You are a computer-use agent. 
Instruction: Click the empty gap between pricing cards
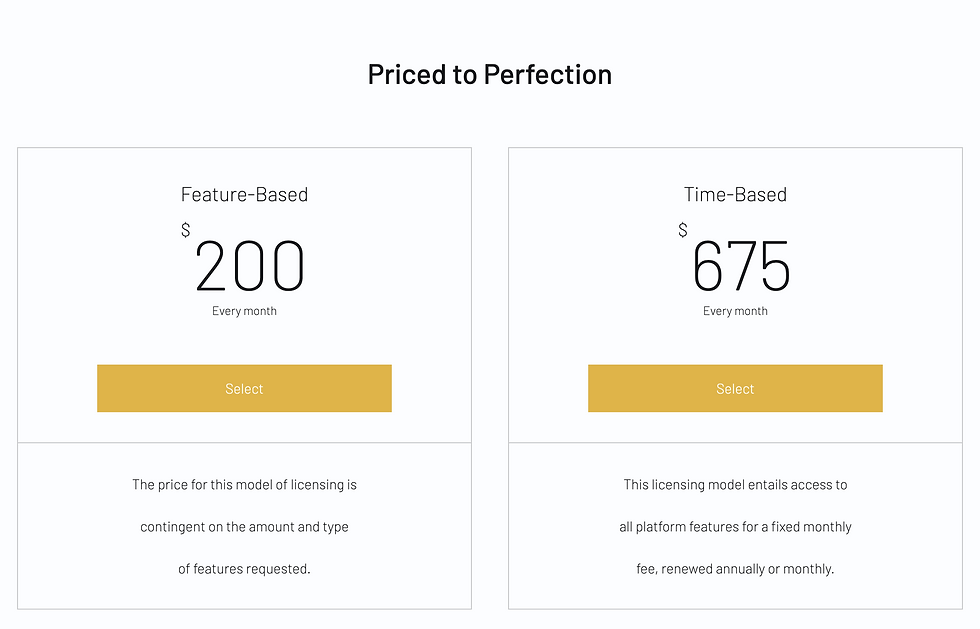pos(490,378)
